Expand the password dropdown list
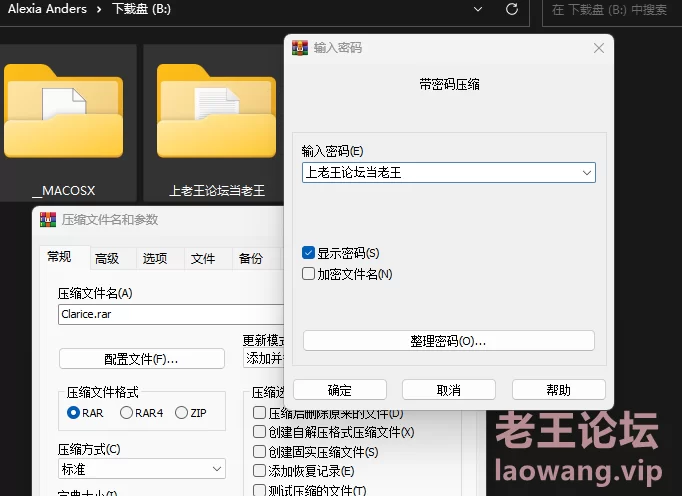The image size is (682, 496). pos(586,173)
